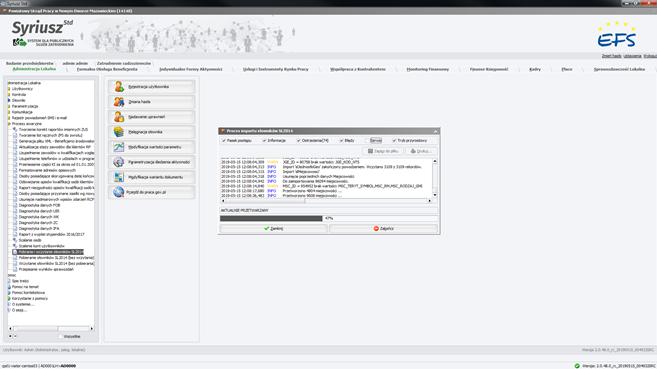Toggle the Serwis checkbox
The image size is (657, 369).
point(367,141)
